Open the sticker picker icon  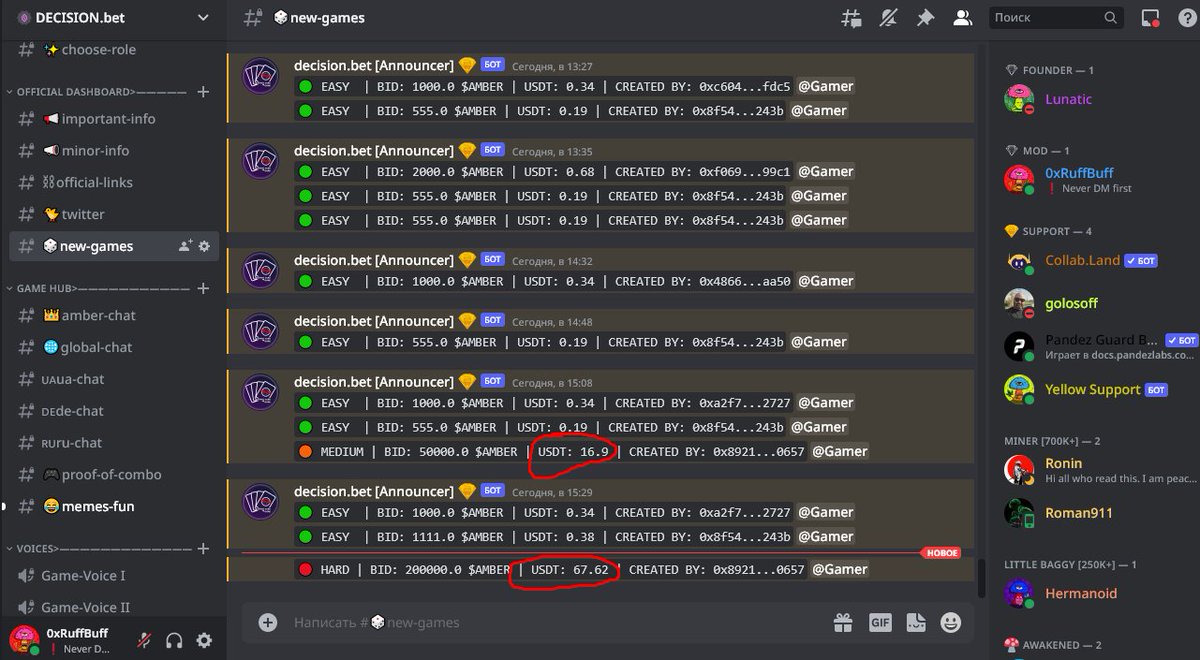pyautogui.click(x=916, y=622)
